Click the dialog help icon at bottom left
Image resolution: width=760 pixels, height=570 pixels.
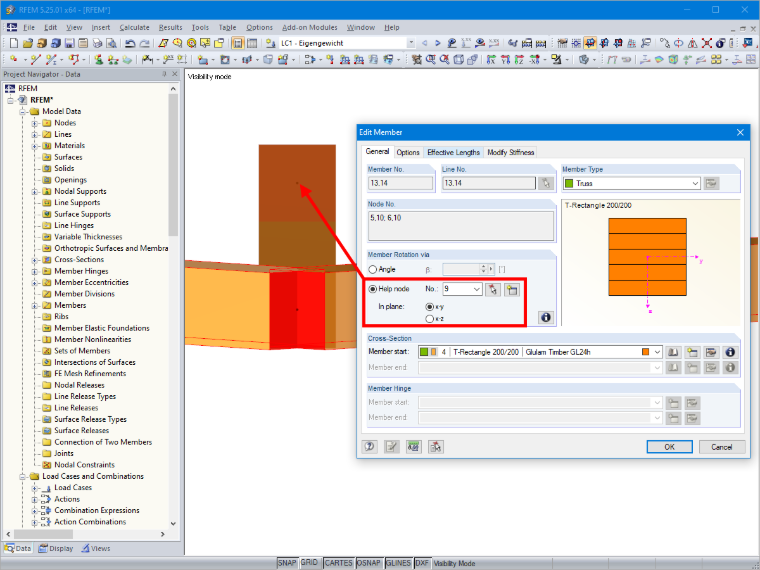370,447
